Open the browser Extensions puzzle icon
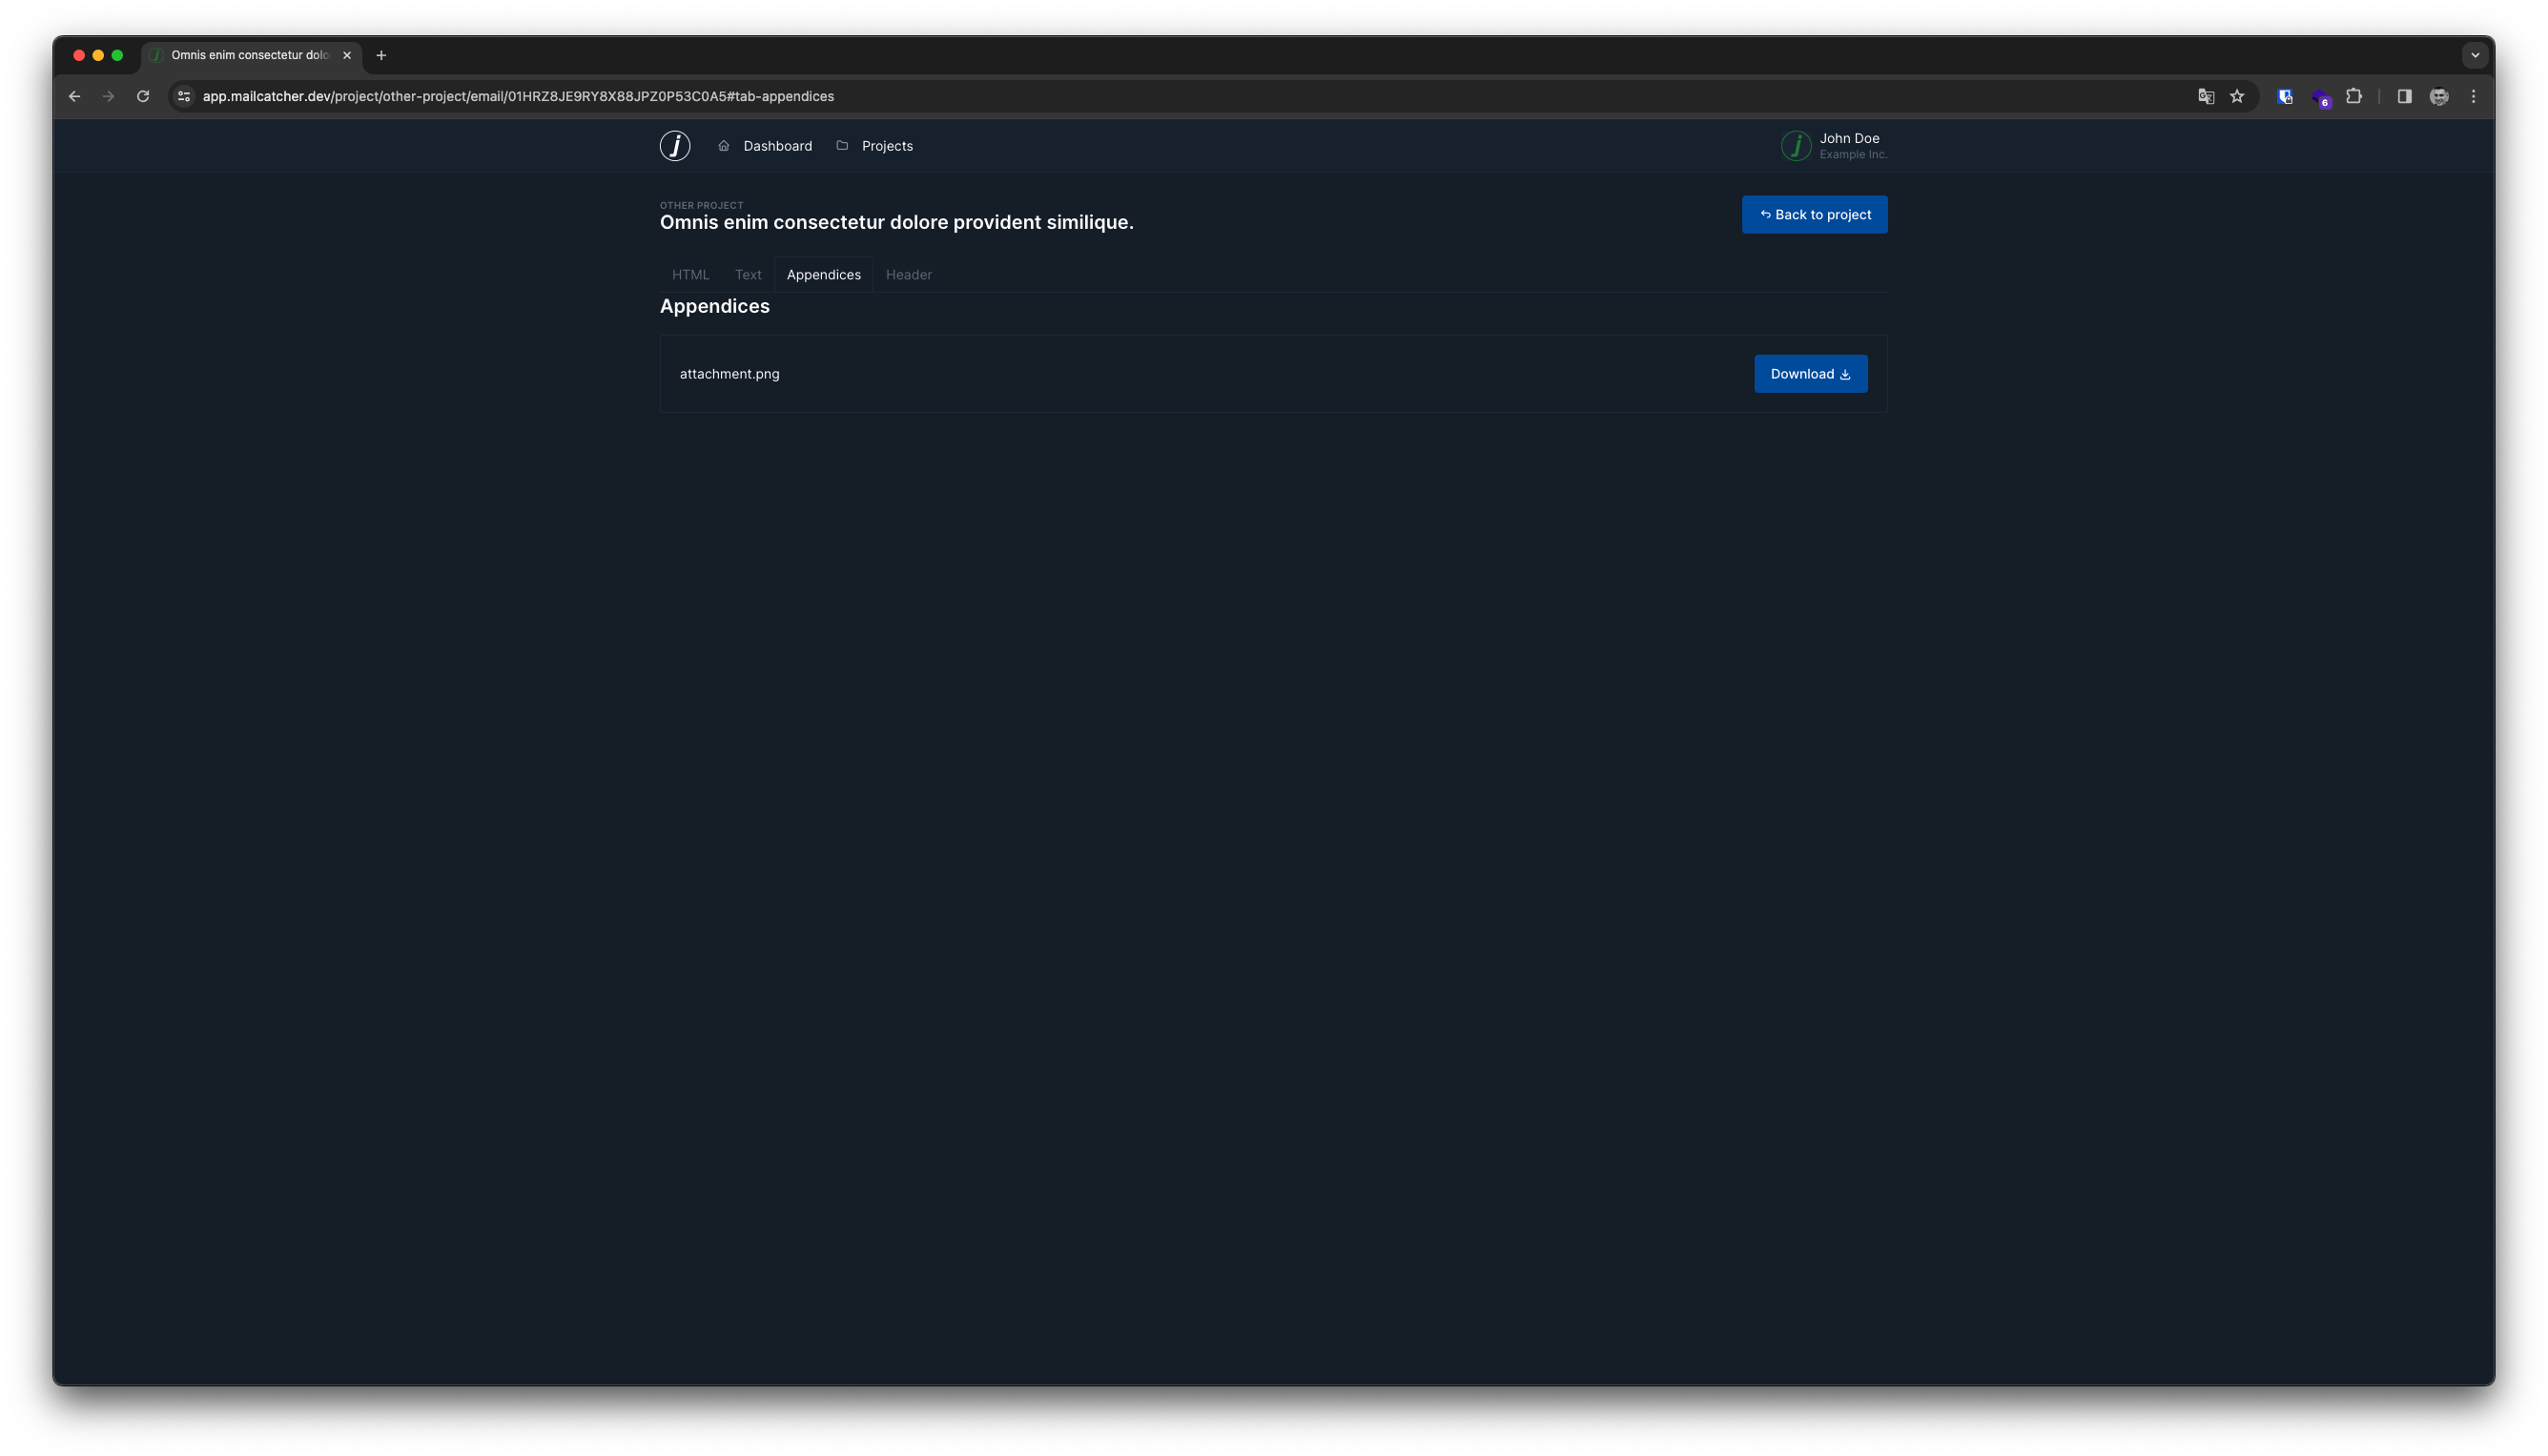2548x1456 pixels. pyautogui.click(x=2354, y=97)
